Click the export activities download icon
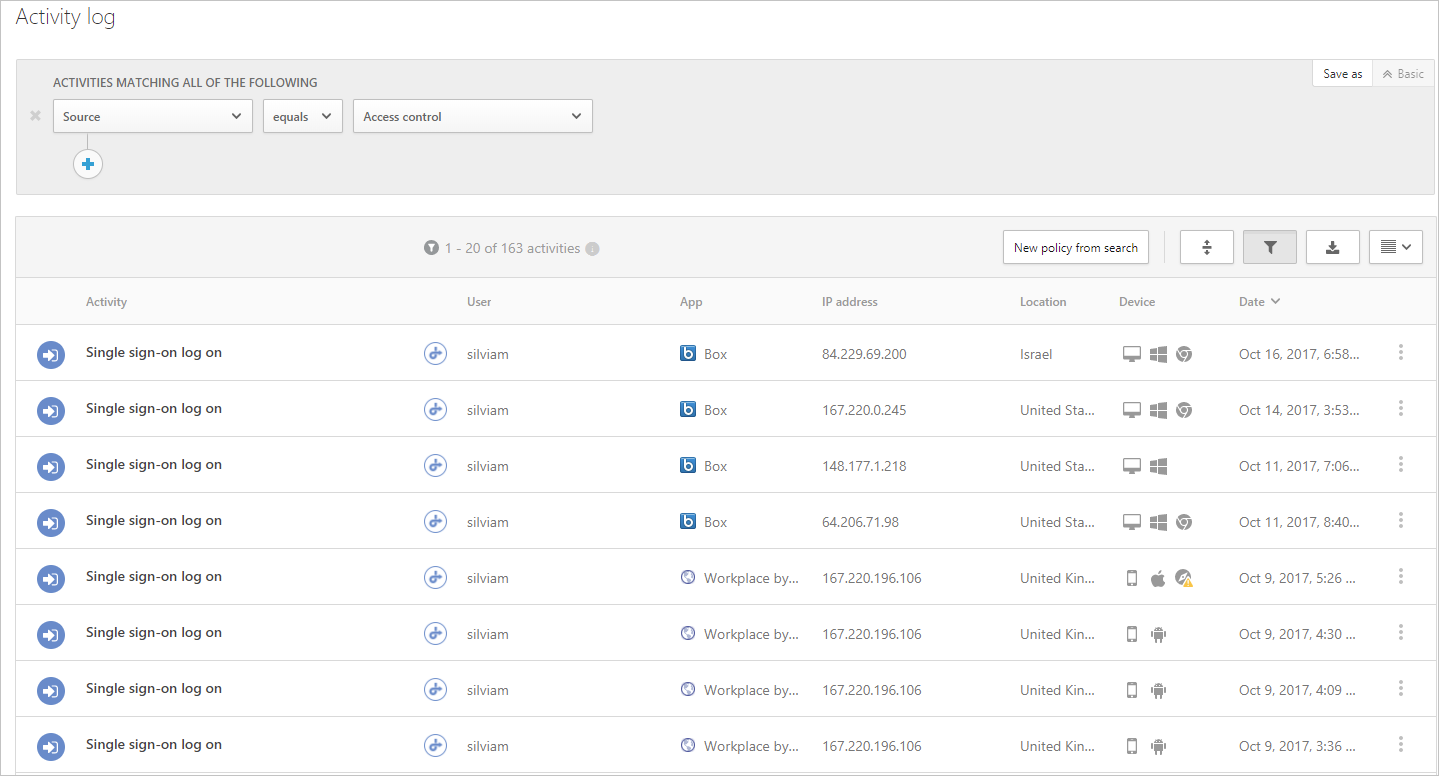This screenshot has height=776, width=1439. click(x=1332, y=246)
